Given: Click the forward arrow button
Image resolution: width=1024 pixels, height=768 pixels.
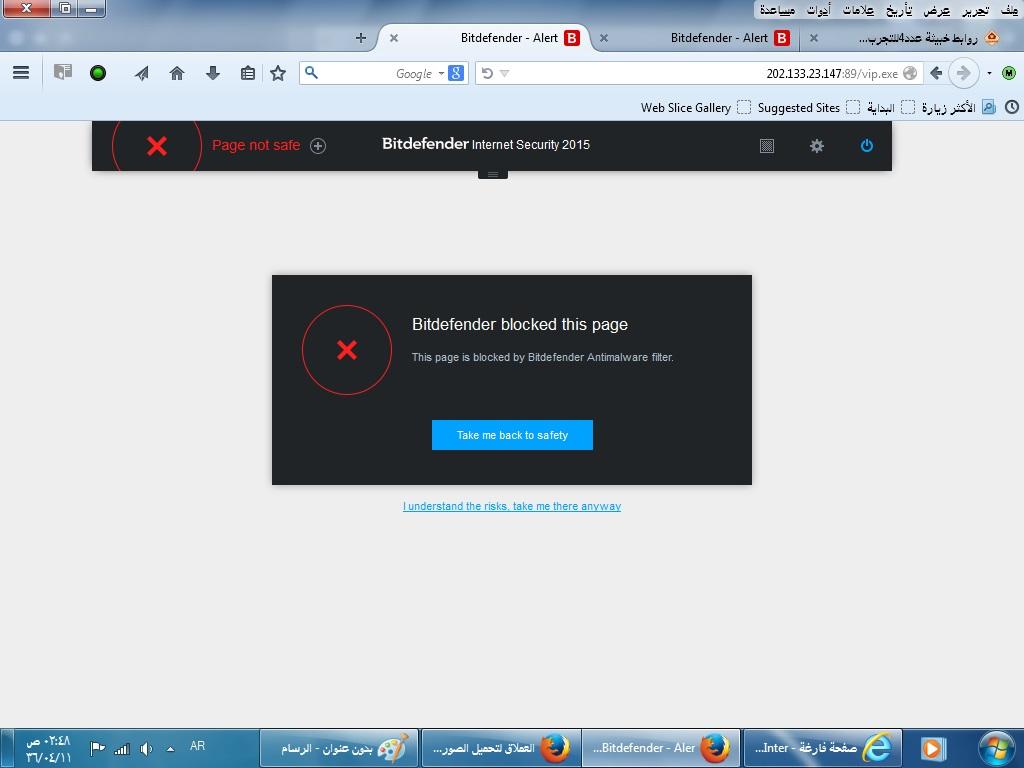Looking at the screenshot, I should click(x=963, y=73).
